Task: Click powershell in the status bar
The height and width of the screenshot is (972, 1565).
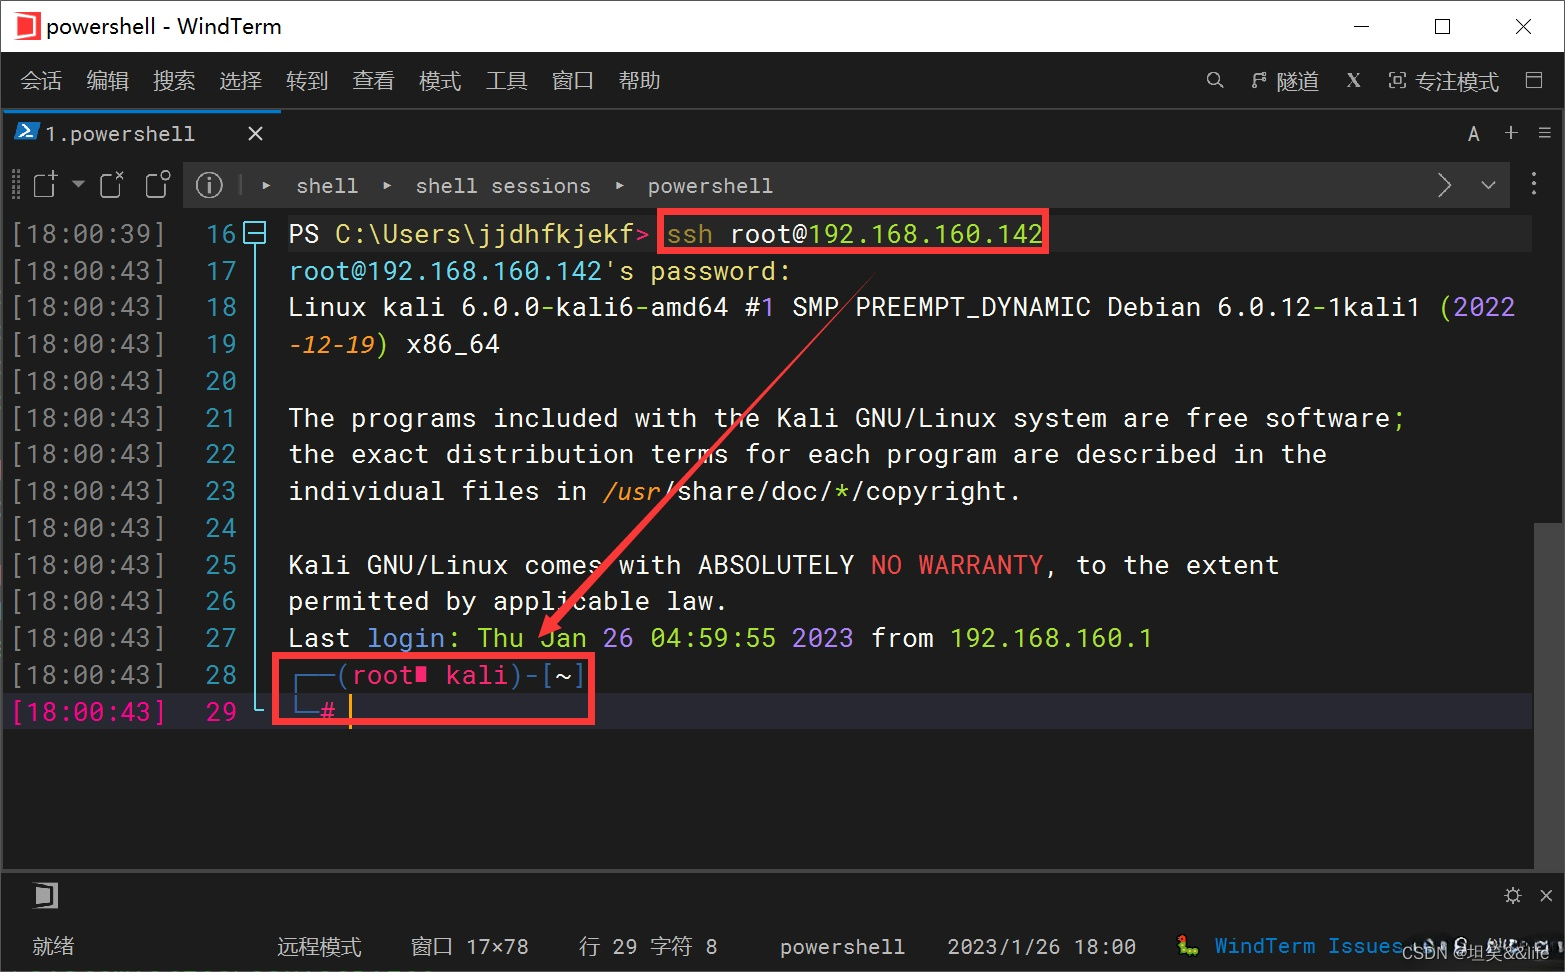Action: pyautogui.click(x=842, y=946)
